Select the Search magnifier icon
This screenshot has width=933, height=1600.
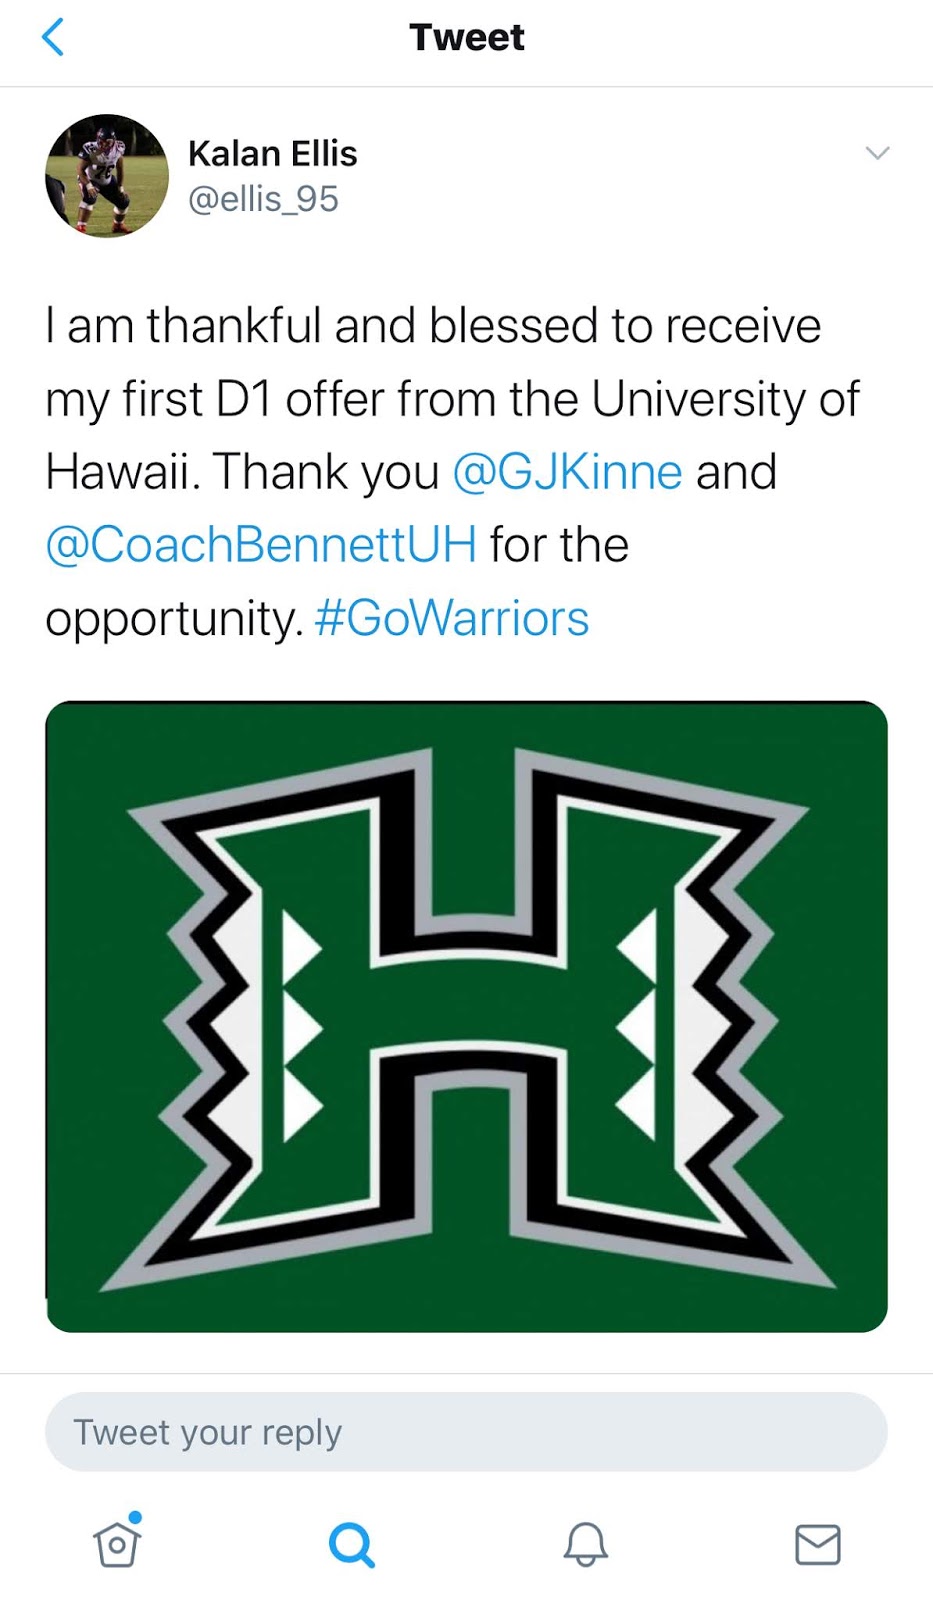[x=350, y=1543]
